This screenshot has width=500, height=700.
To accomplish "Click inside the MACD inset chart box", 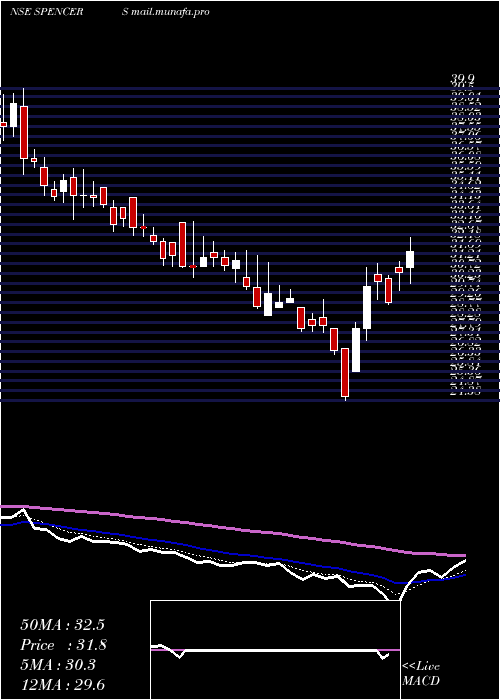I will click(x=275, y=650).
